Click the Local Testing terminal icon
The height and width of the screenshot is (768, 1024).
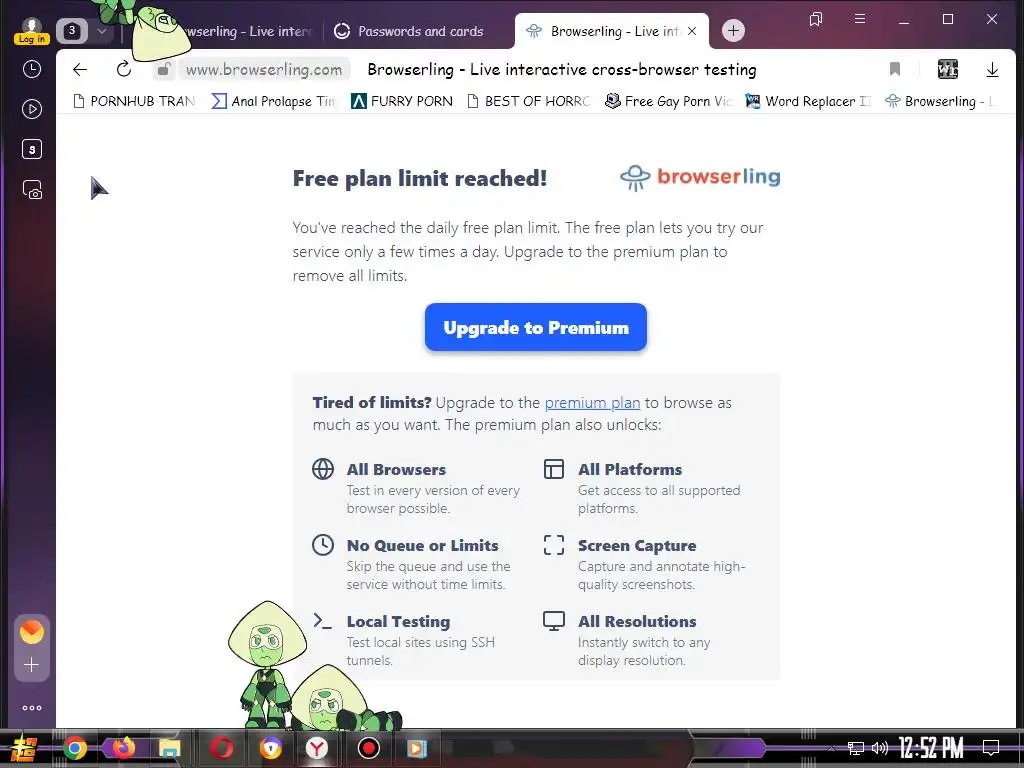[x=323, y=620]
